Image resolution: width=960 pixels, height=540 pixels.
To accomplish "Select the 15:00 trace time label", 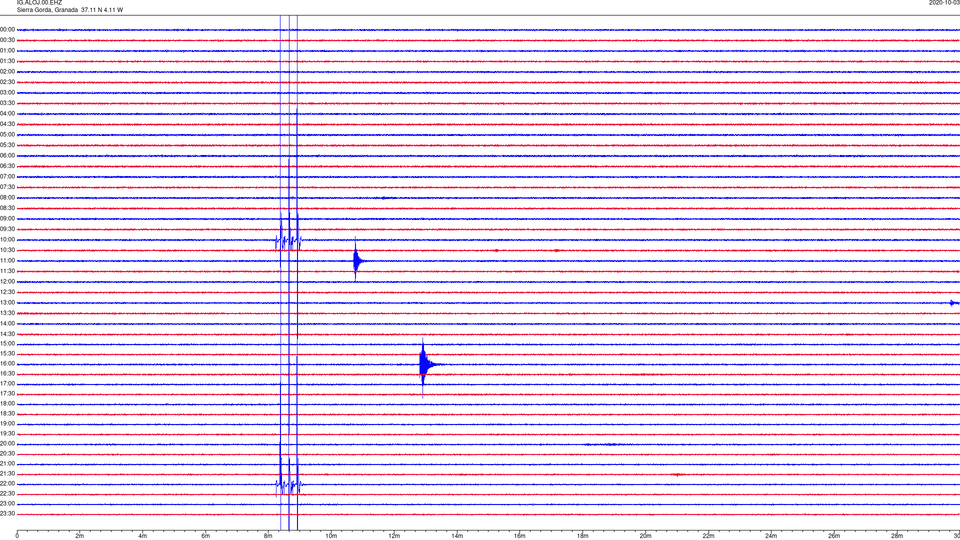I will coord(7,344).
